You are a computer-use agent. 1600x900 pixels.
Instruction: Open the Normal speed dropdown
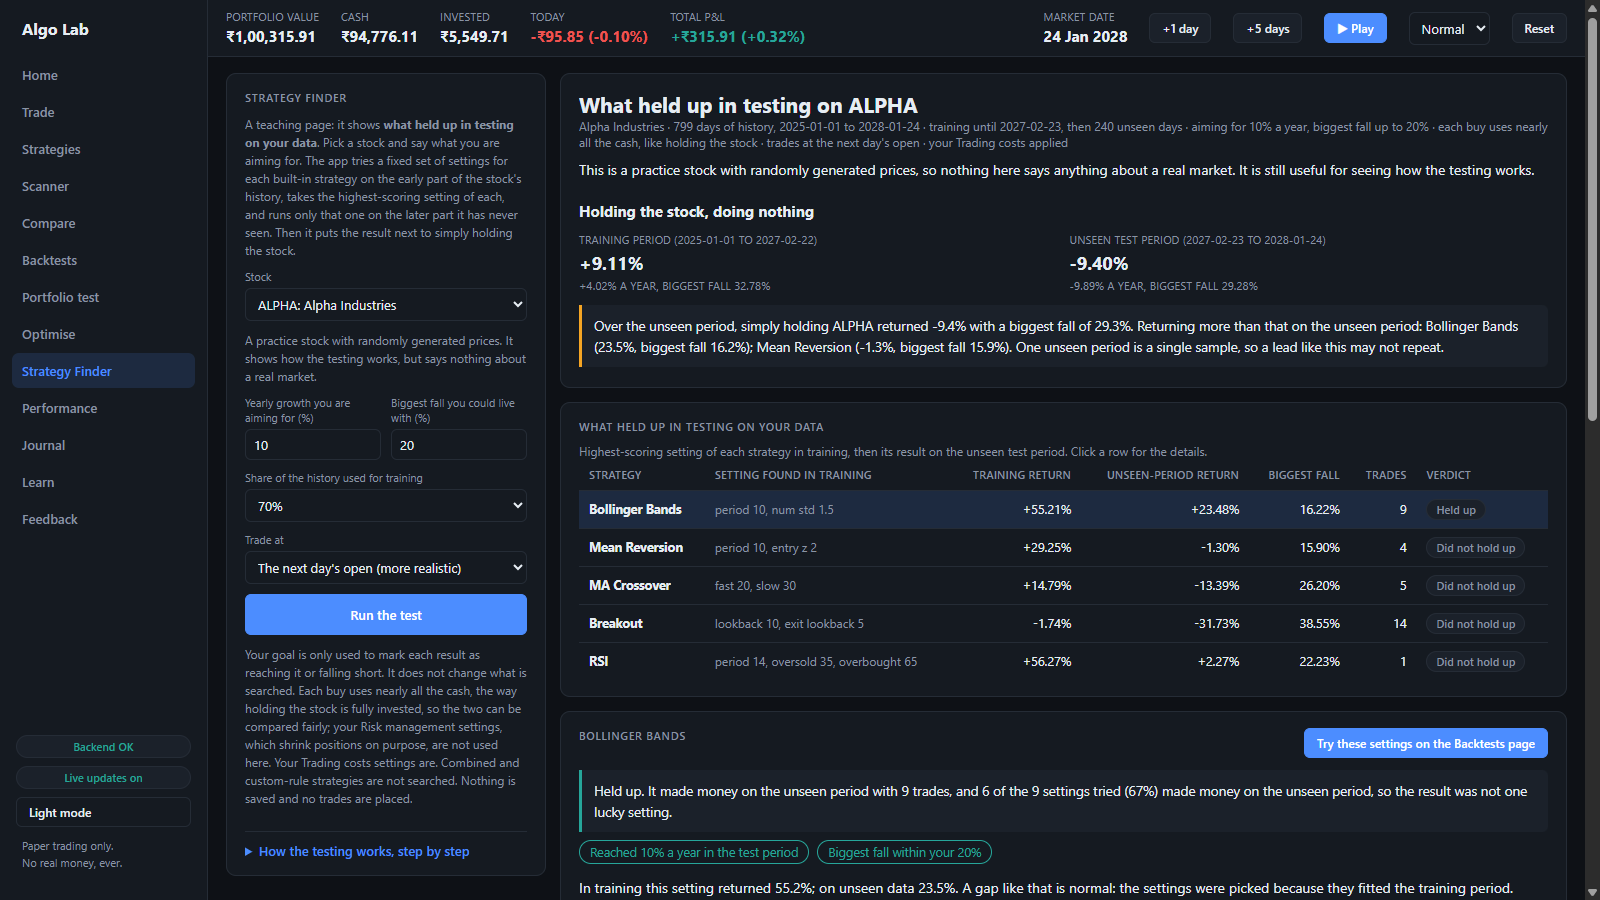point(1449,29)
